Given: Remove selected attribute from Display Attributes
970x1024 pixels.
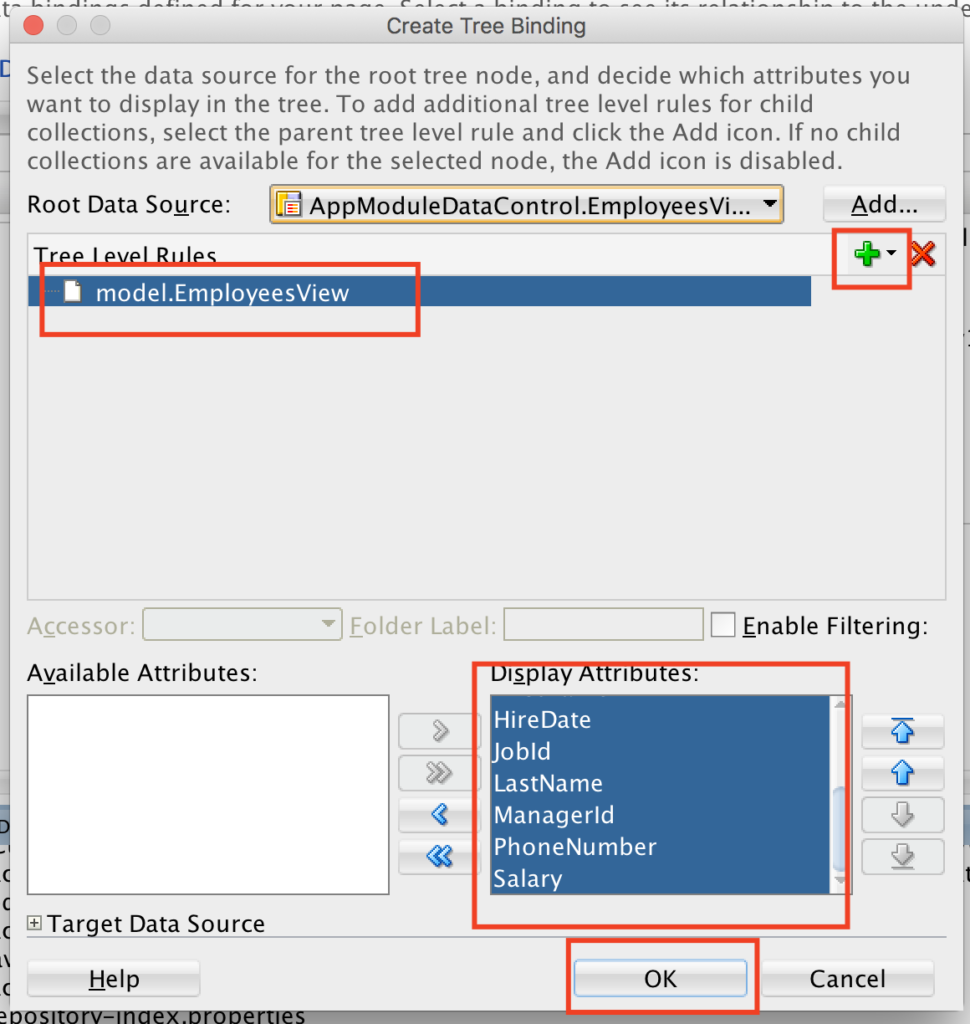Looking at the screenshot, I should point(438,815).
